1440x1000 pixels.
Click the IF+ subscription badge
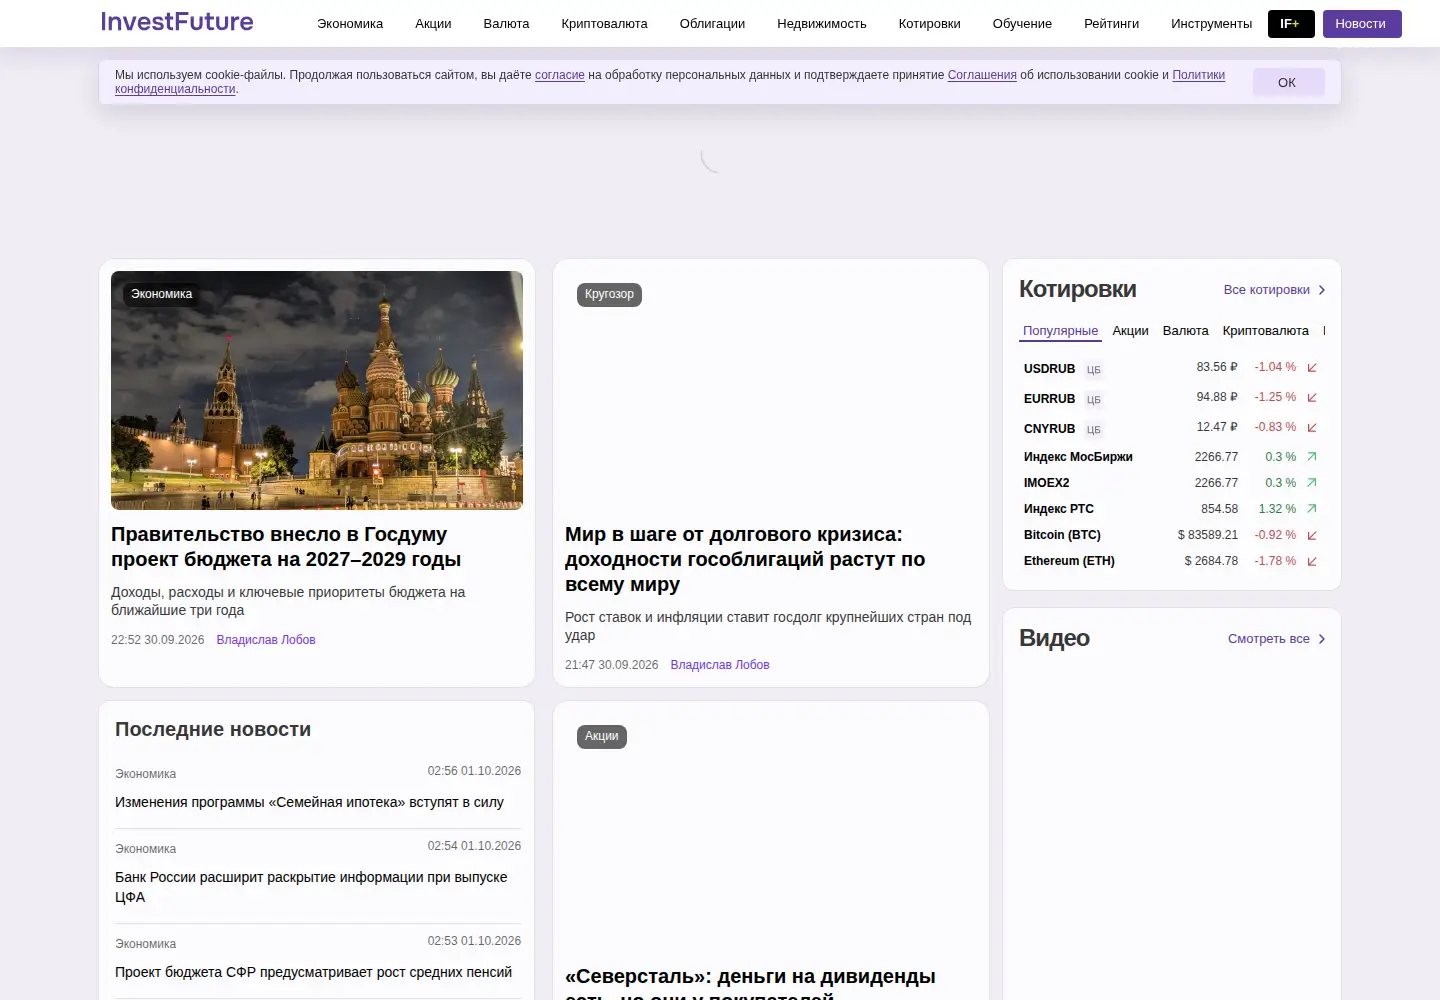point(1291,24)
